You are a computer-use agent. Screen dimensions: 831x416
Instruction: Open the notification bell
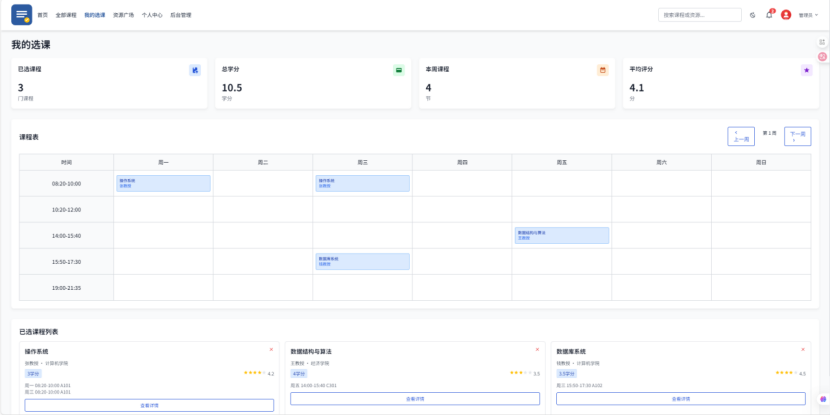pos(769,15)
